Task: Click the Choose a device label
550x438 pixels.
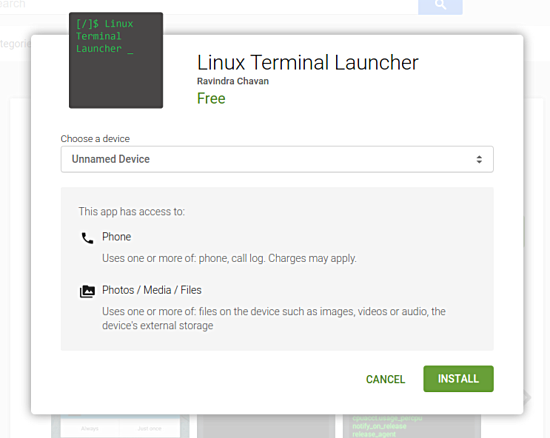Action: (x=95, y=139)
